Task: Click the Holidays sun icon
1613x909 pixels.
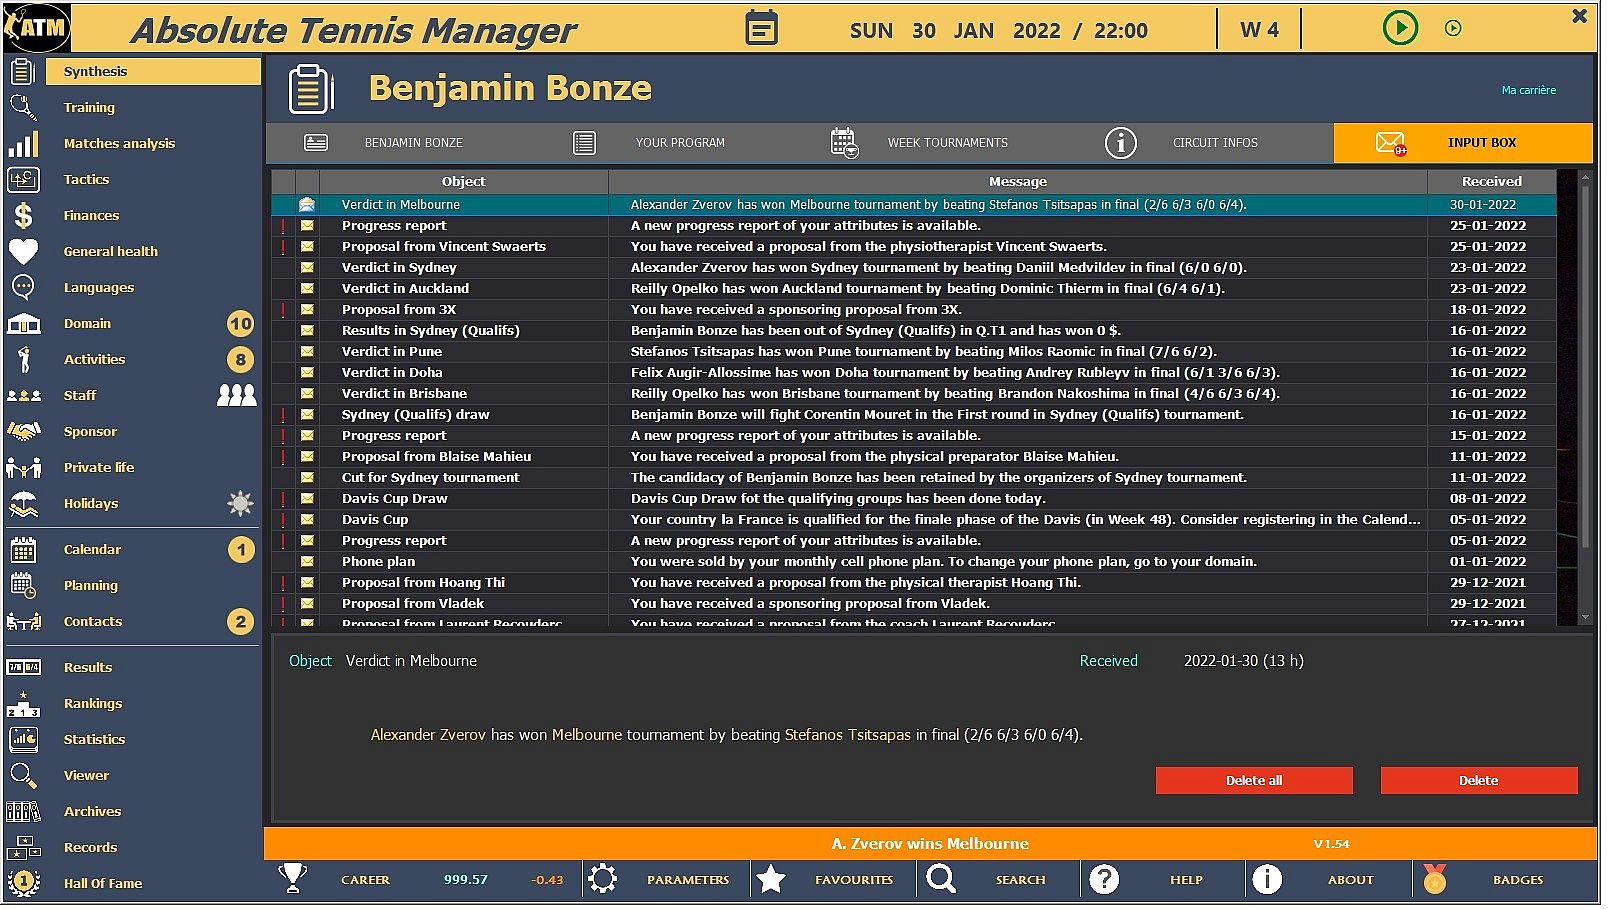Action: 240,504
